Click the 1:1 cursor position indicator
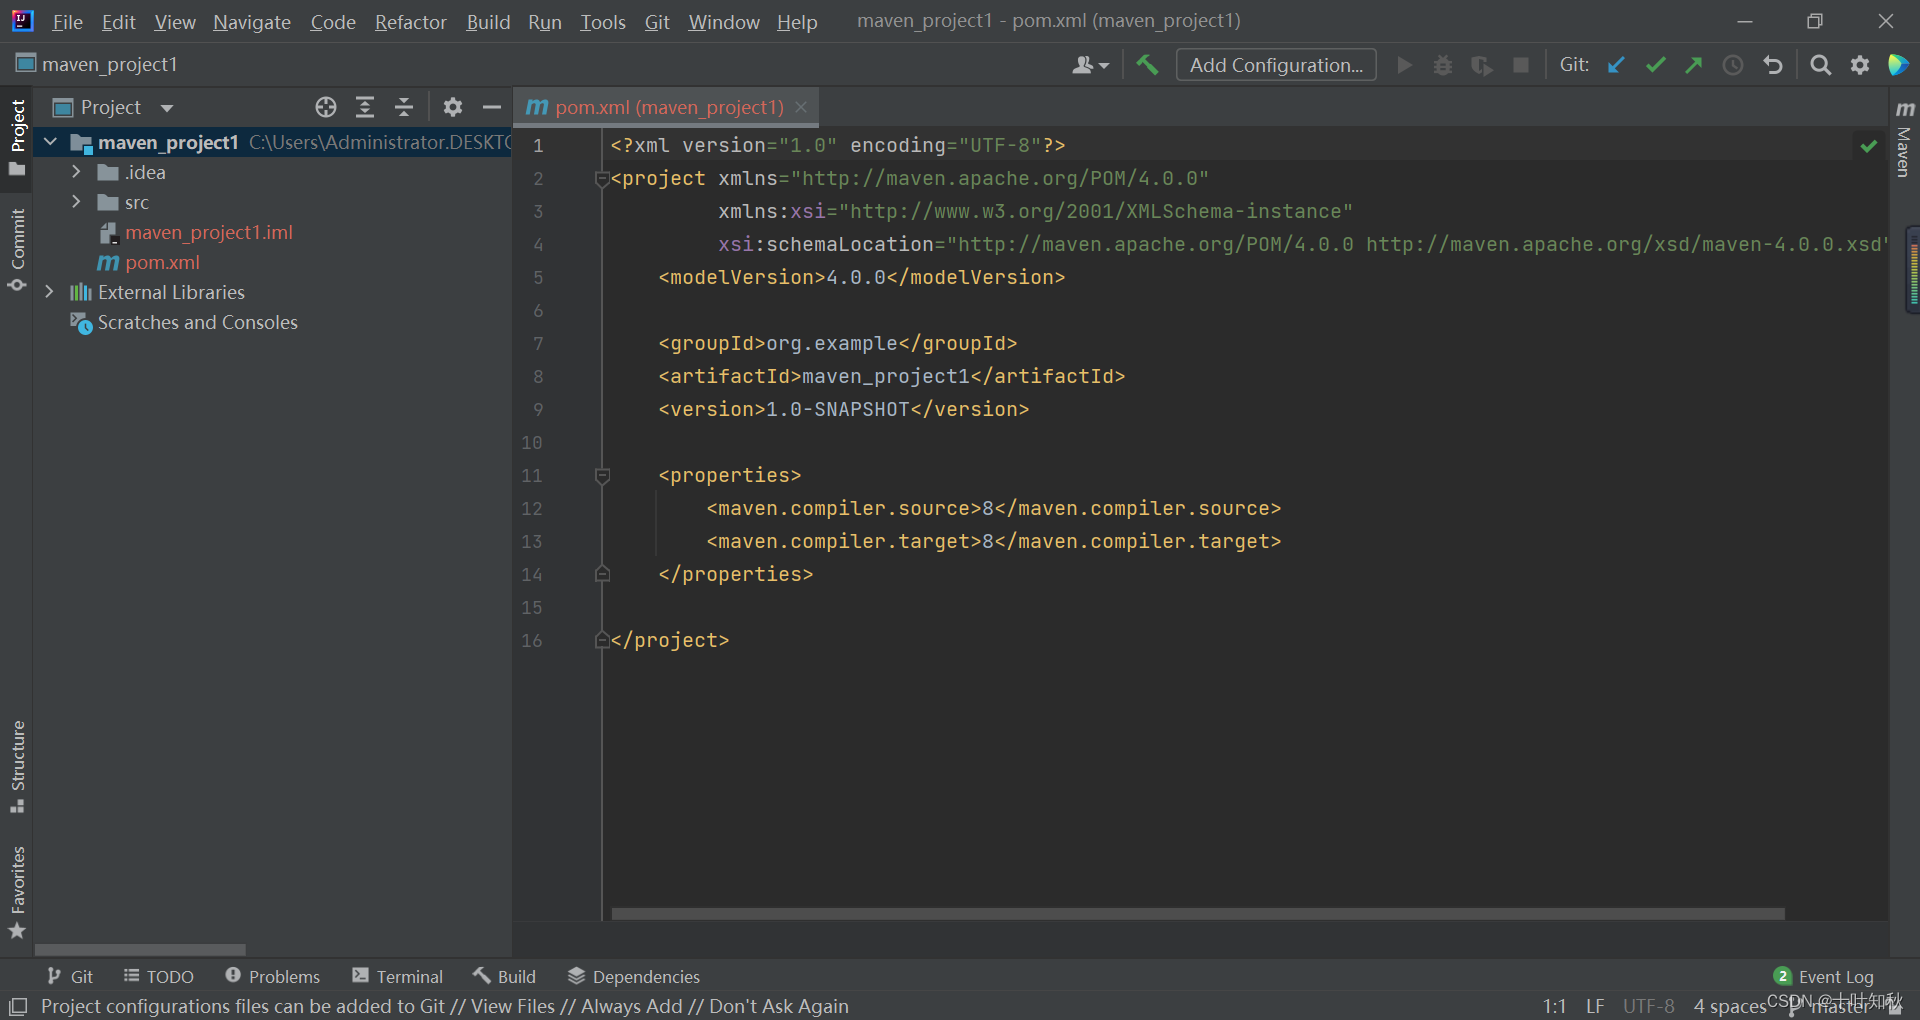Image resolution: width=1920 pixels, height=1020 pixels. coord(1554,1006)
